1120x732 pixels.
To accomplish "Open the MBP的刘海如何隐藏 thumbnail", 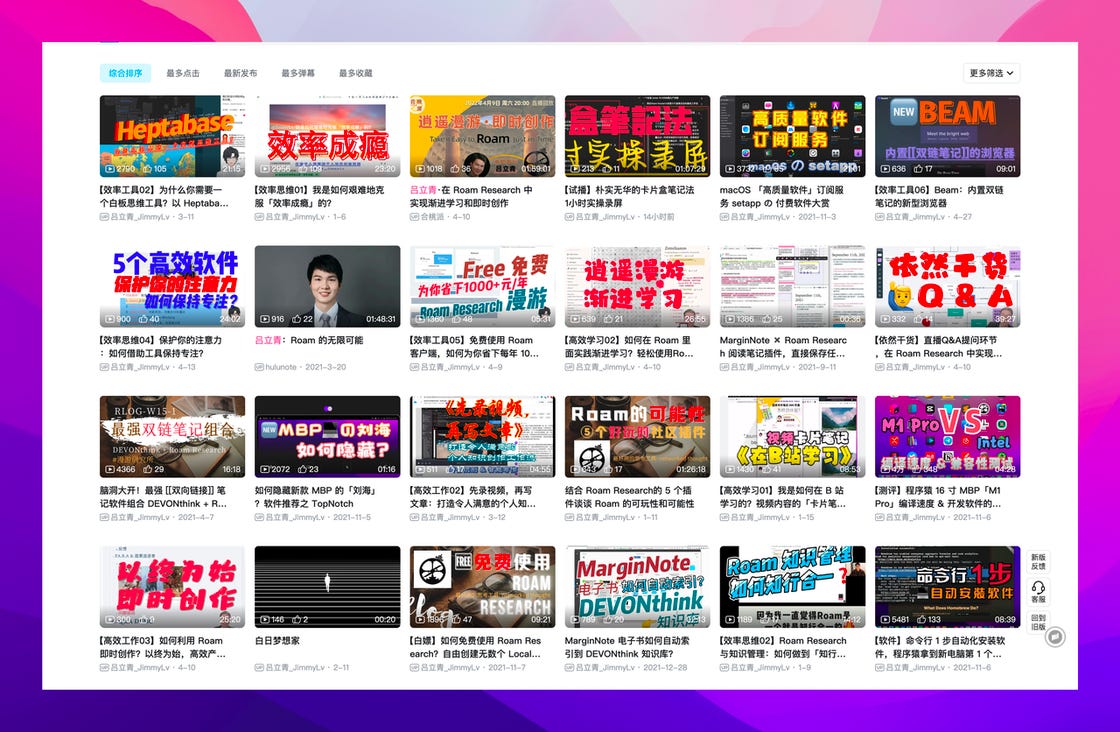I will 327,436.
